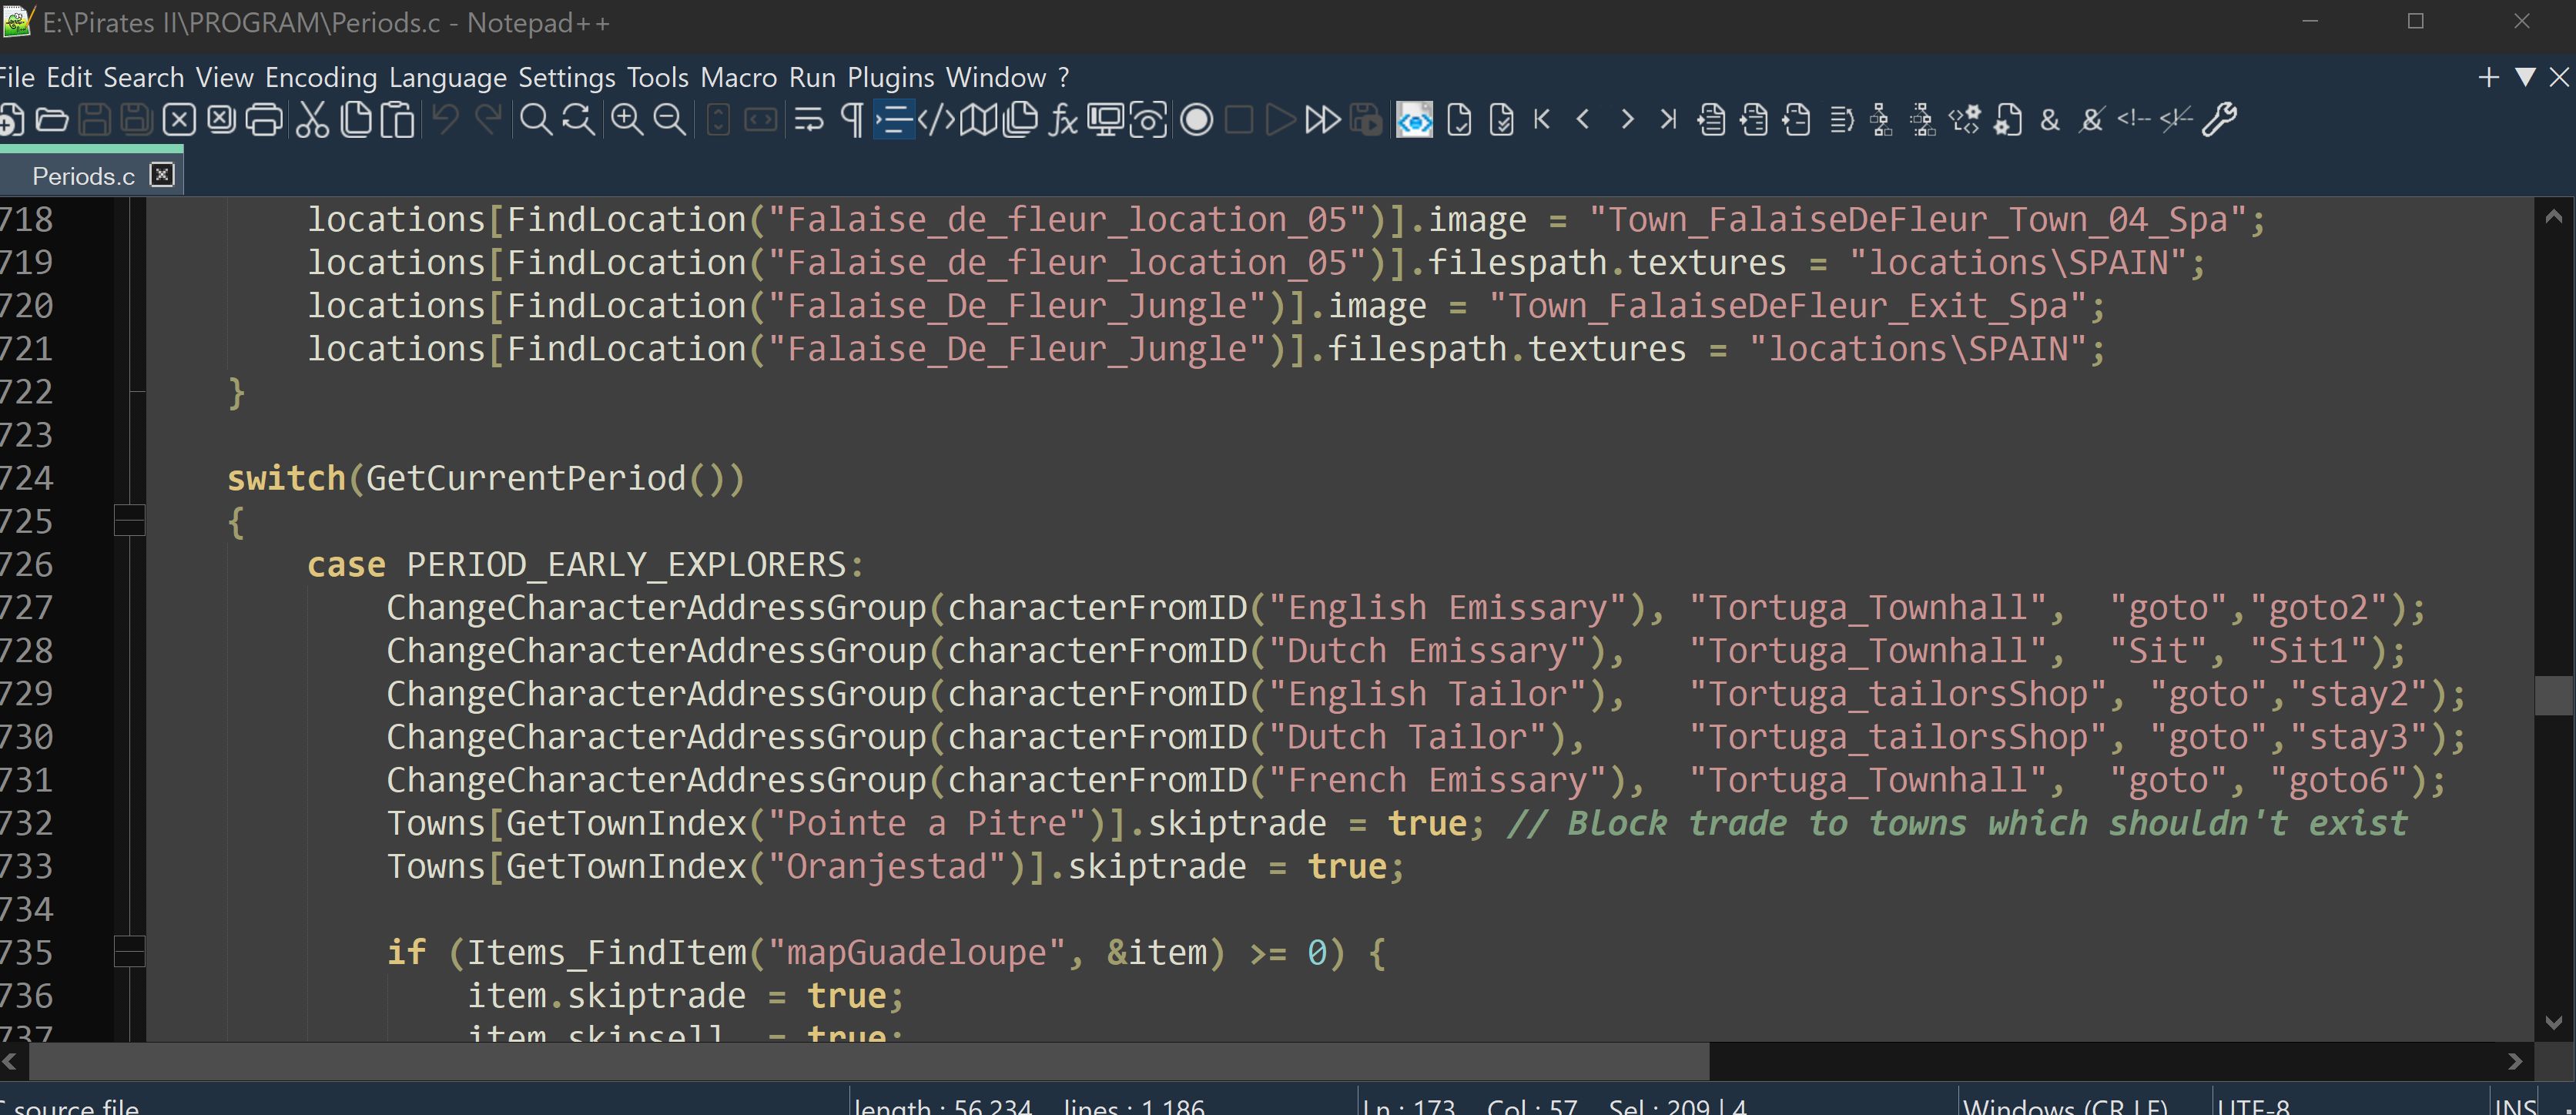Jump to the last item arrow icon
Image resolution: width=2576 pixels, height=1115 pixels.
[x=1667, y=120]
